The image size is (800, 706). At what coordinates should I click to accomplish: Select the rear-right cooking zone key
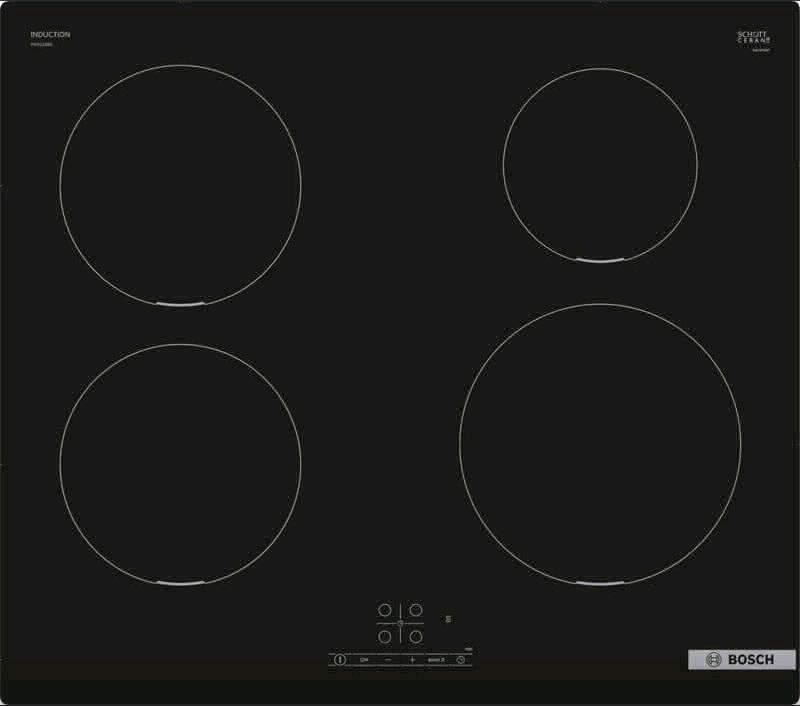(416, 610)
